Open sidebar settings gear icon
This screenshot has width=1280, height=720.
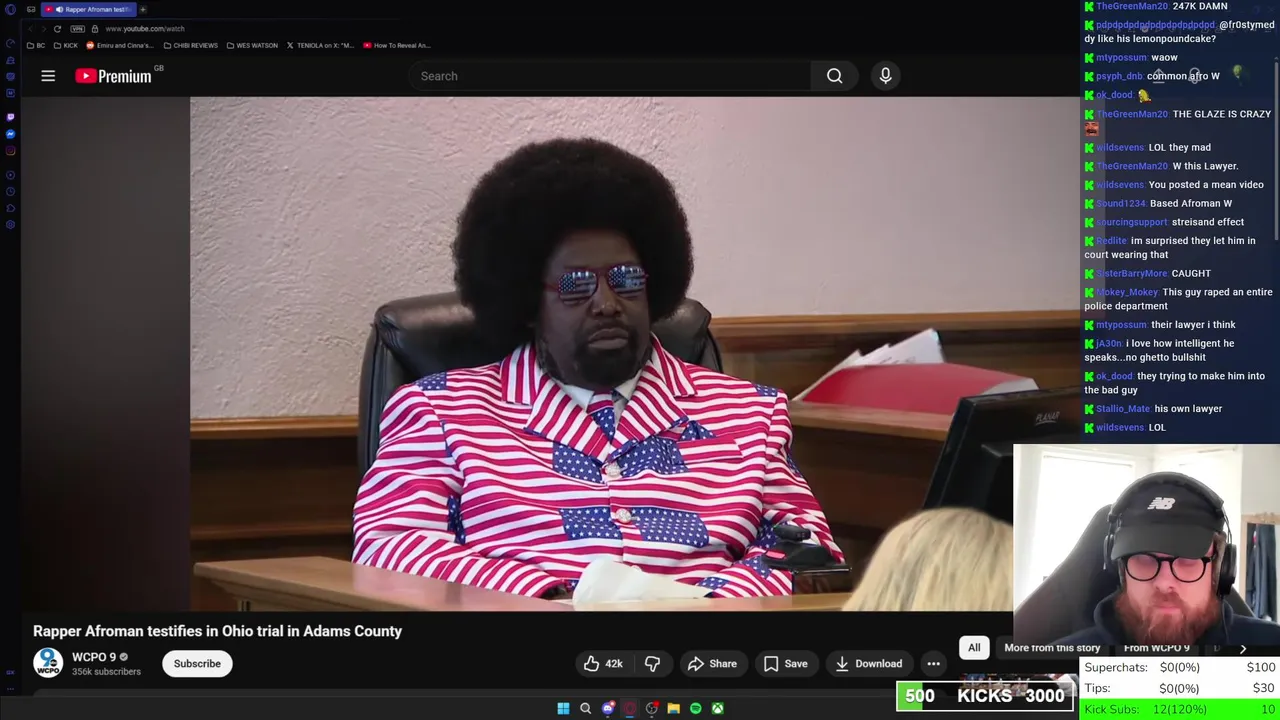coord(10,225)
